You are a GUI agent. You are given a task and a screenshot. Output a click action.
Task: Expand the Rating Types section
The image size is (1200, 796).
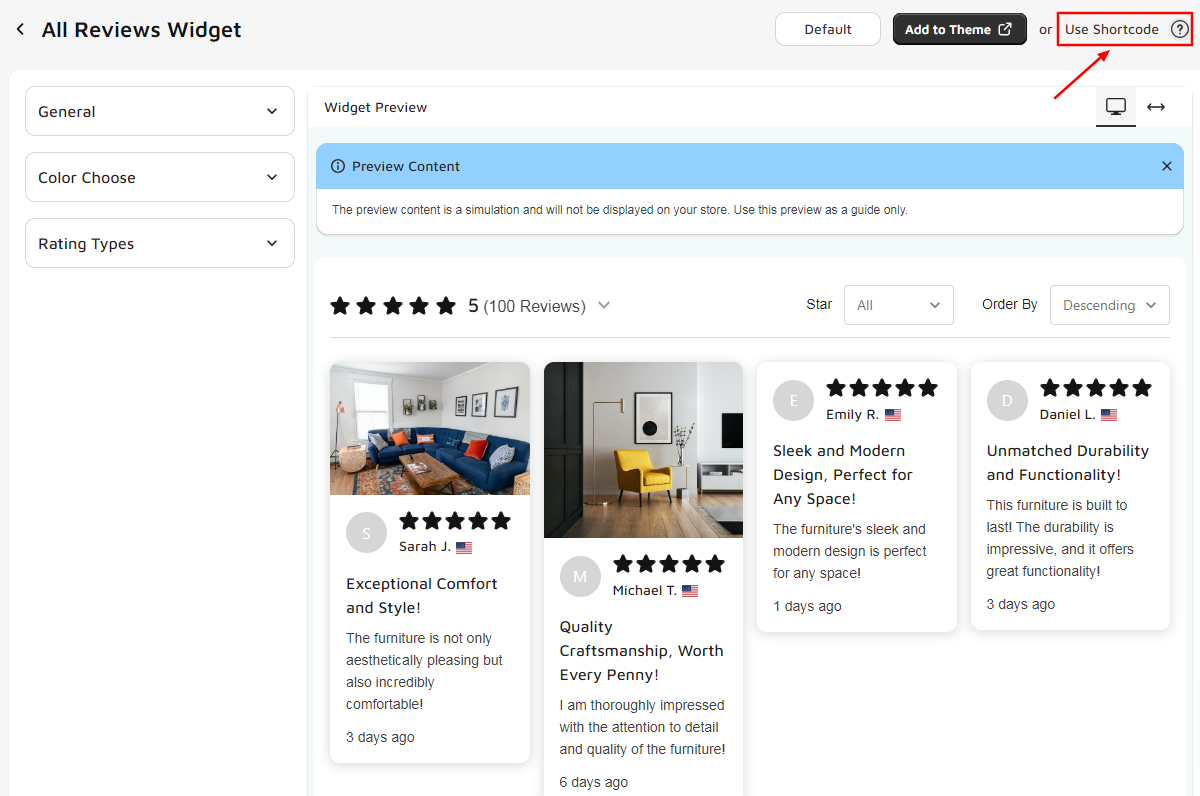[x=160, y=243]
